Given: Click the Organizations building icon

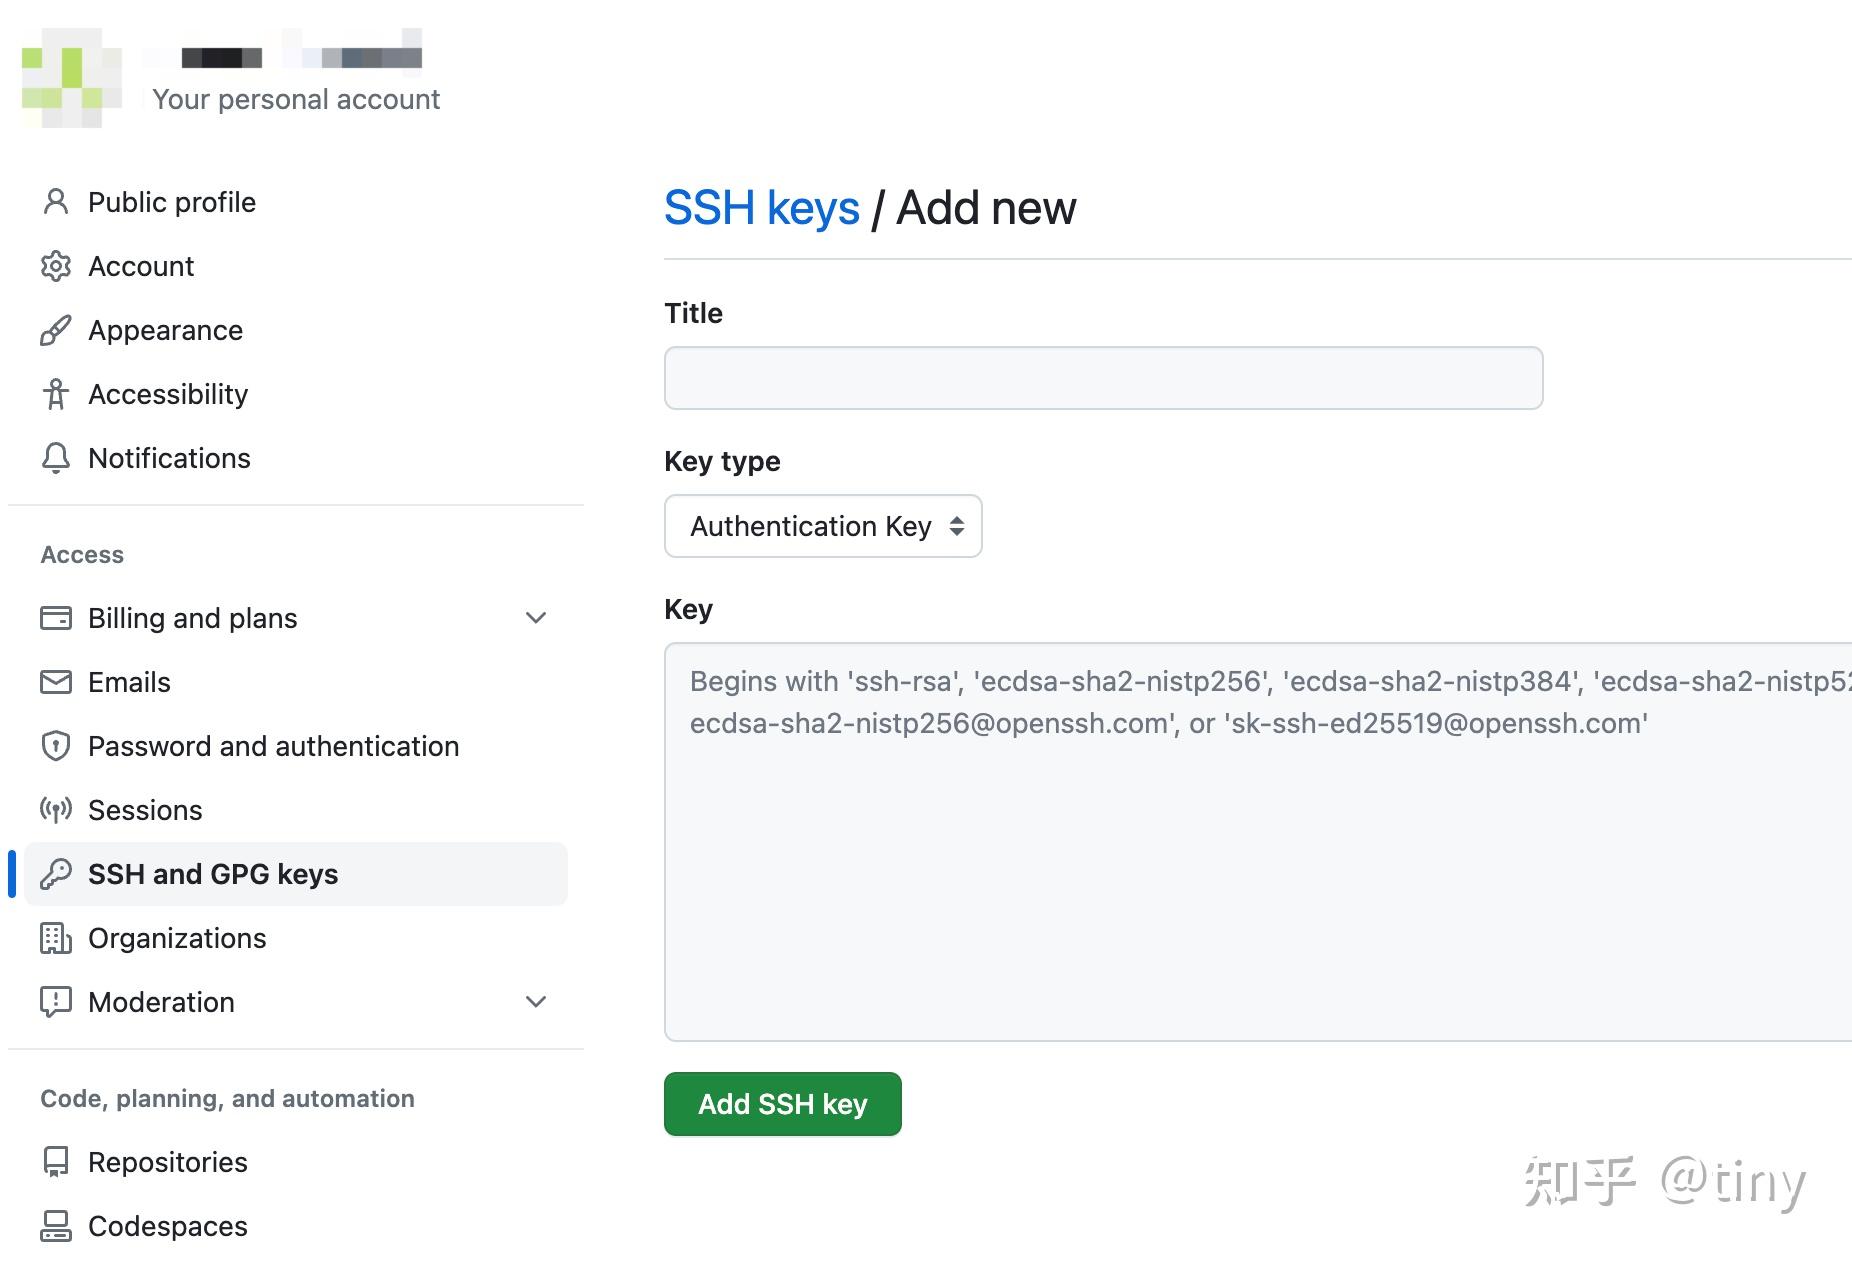Looking at the screenshot, I should [x=56, y=938].
